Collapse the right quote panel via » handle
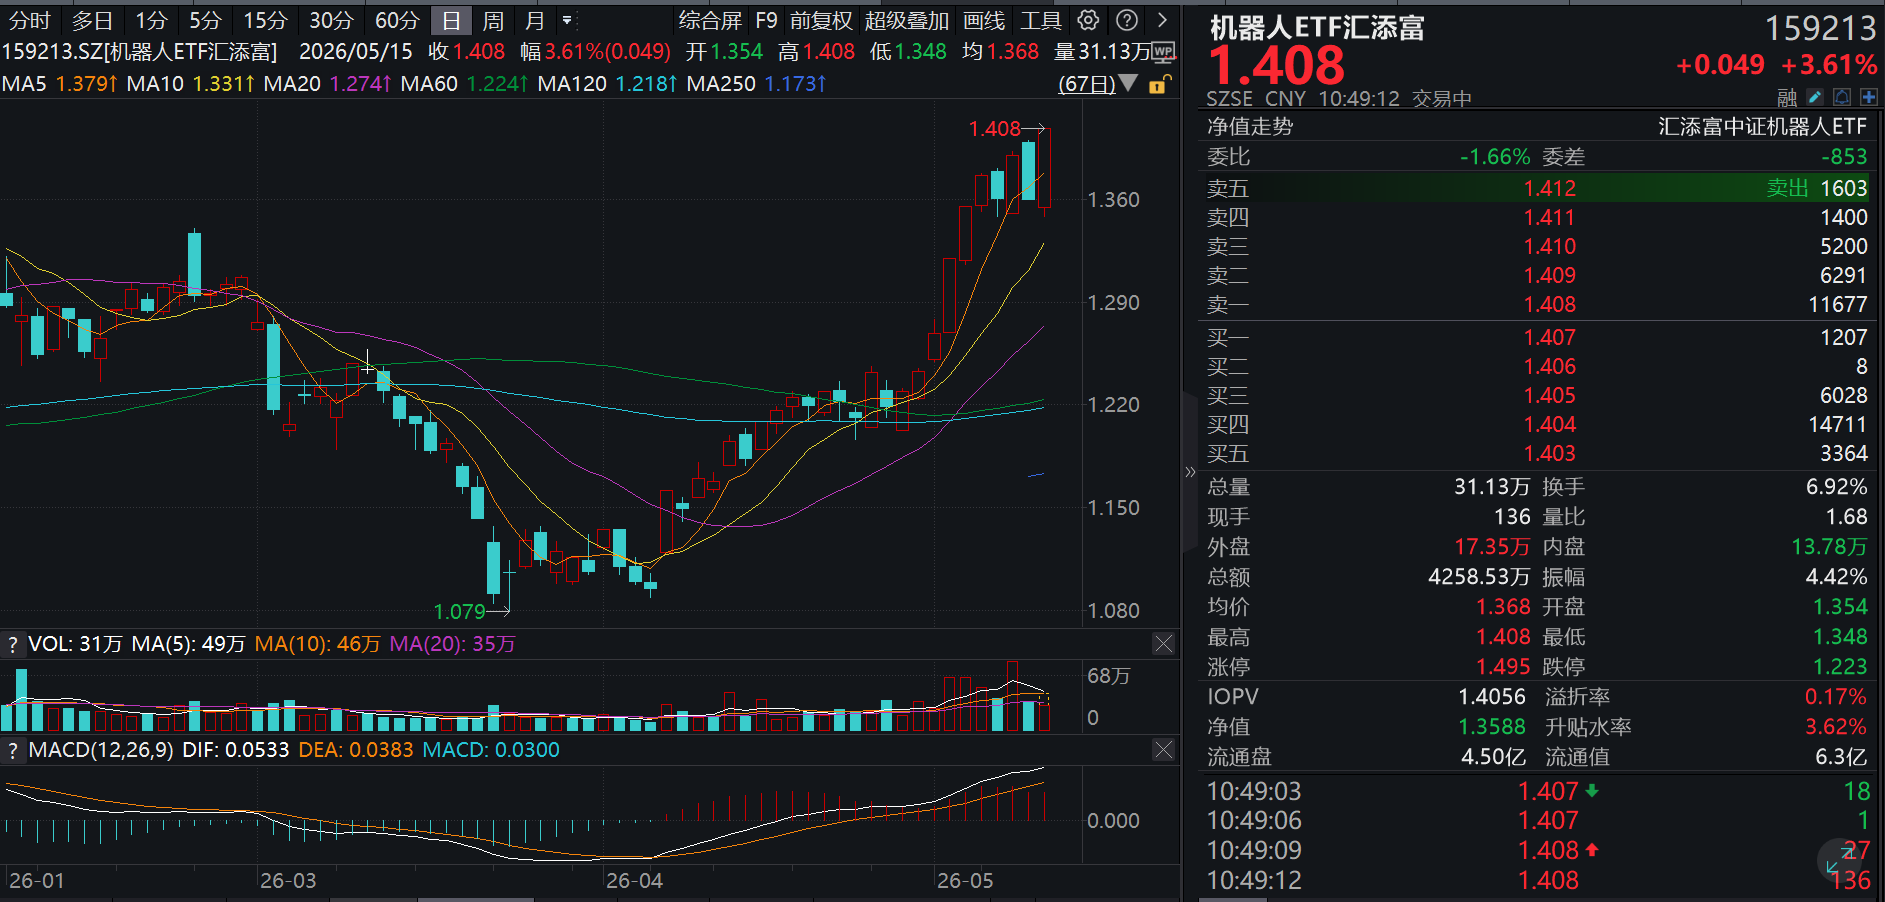 1190,472
